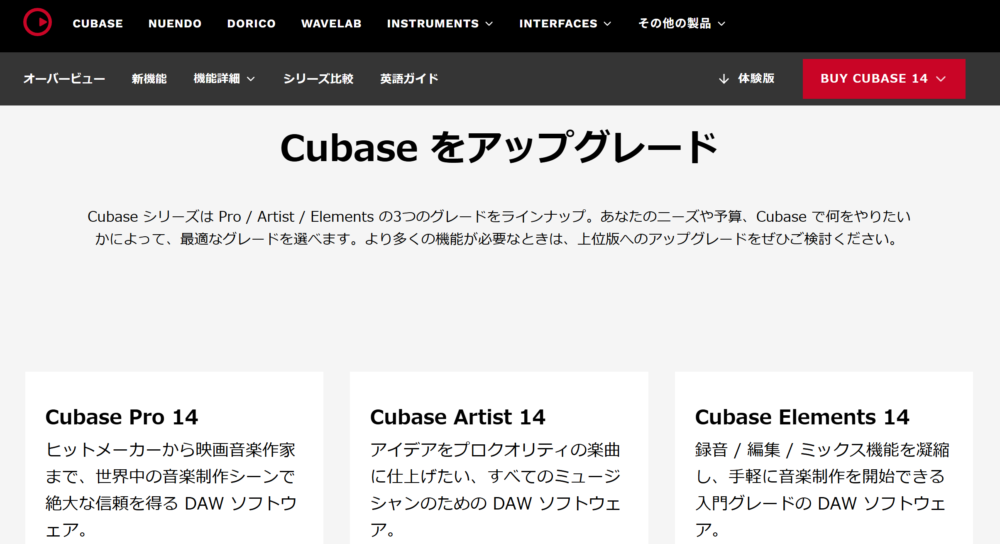Click the chevron on BUY CUBASE 14
The width and height of the screenshot is (1000, 544).
941,78
